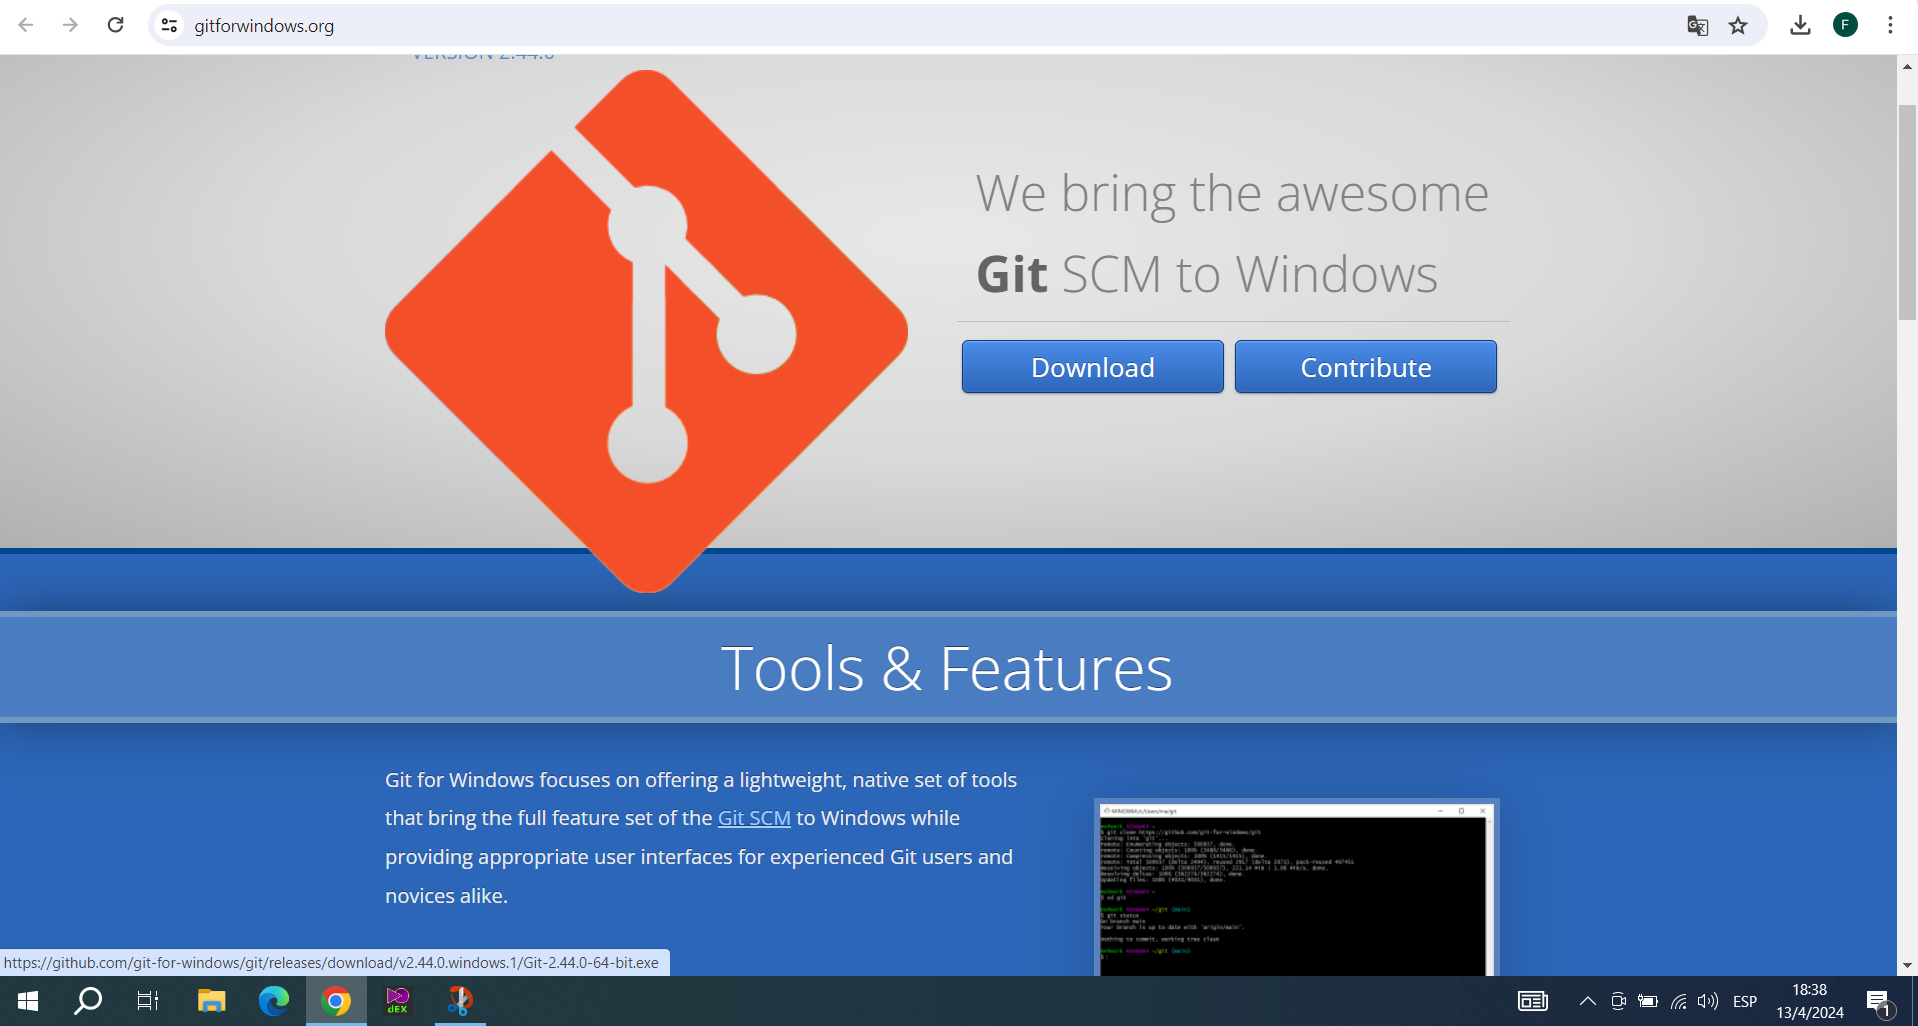The width and height of the screenshot is (1918, 1026).
Task: Open the Google Translate page icon
Action: pyautogui.click(x=1697, y=25)
